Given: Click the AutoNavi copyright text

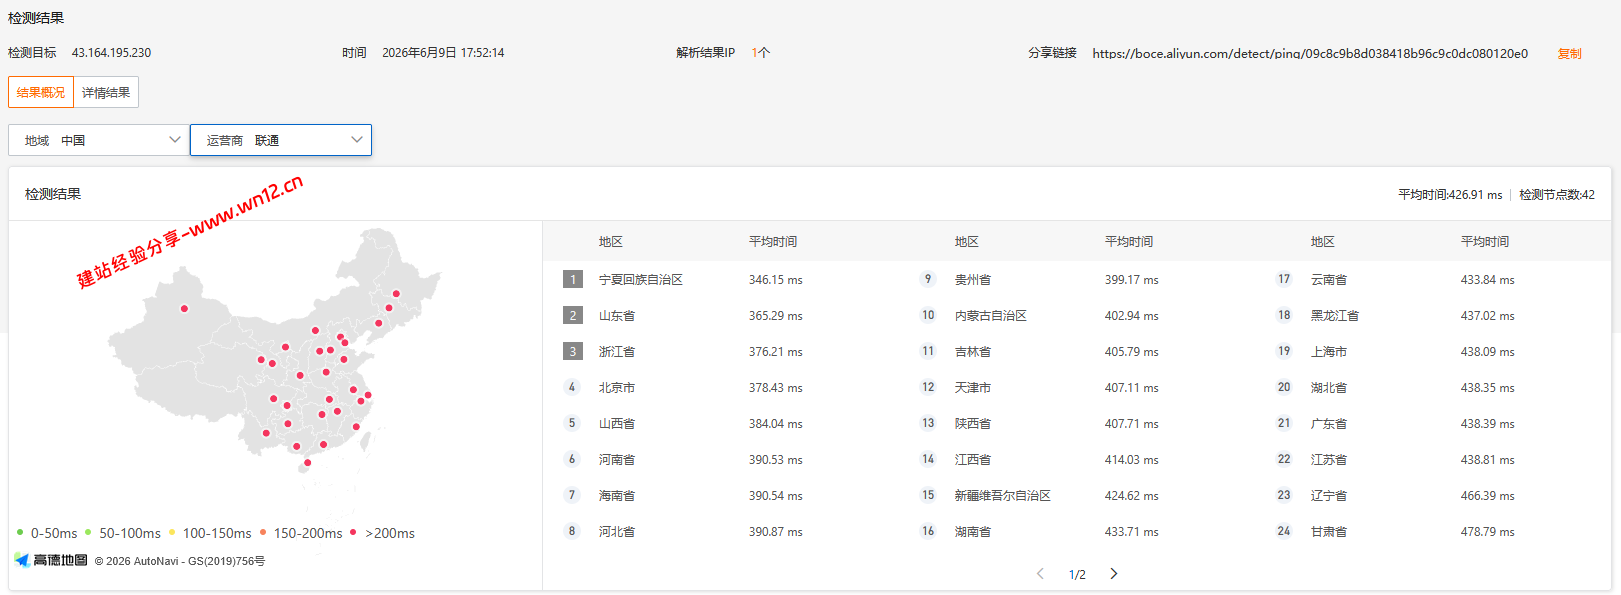Looking at the screenshot, I should coord(180,561).
